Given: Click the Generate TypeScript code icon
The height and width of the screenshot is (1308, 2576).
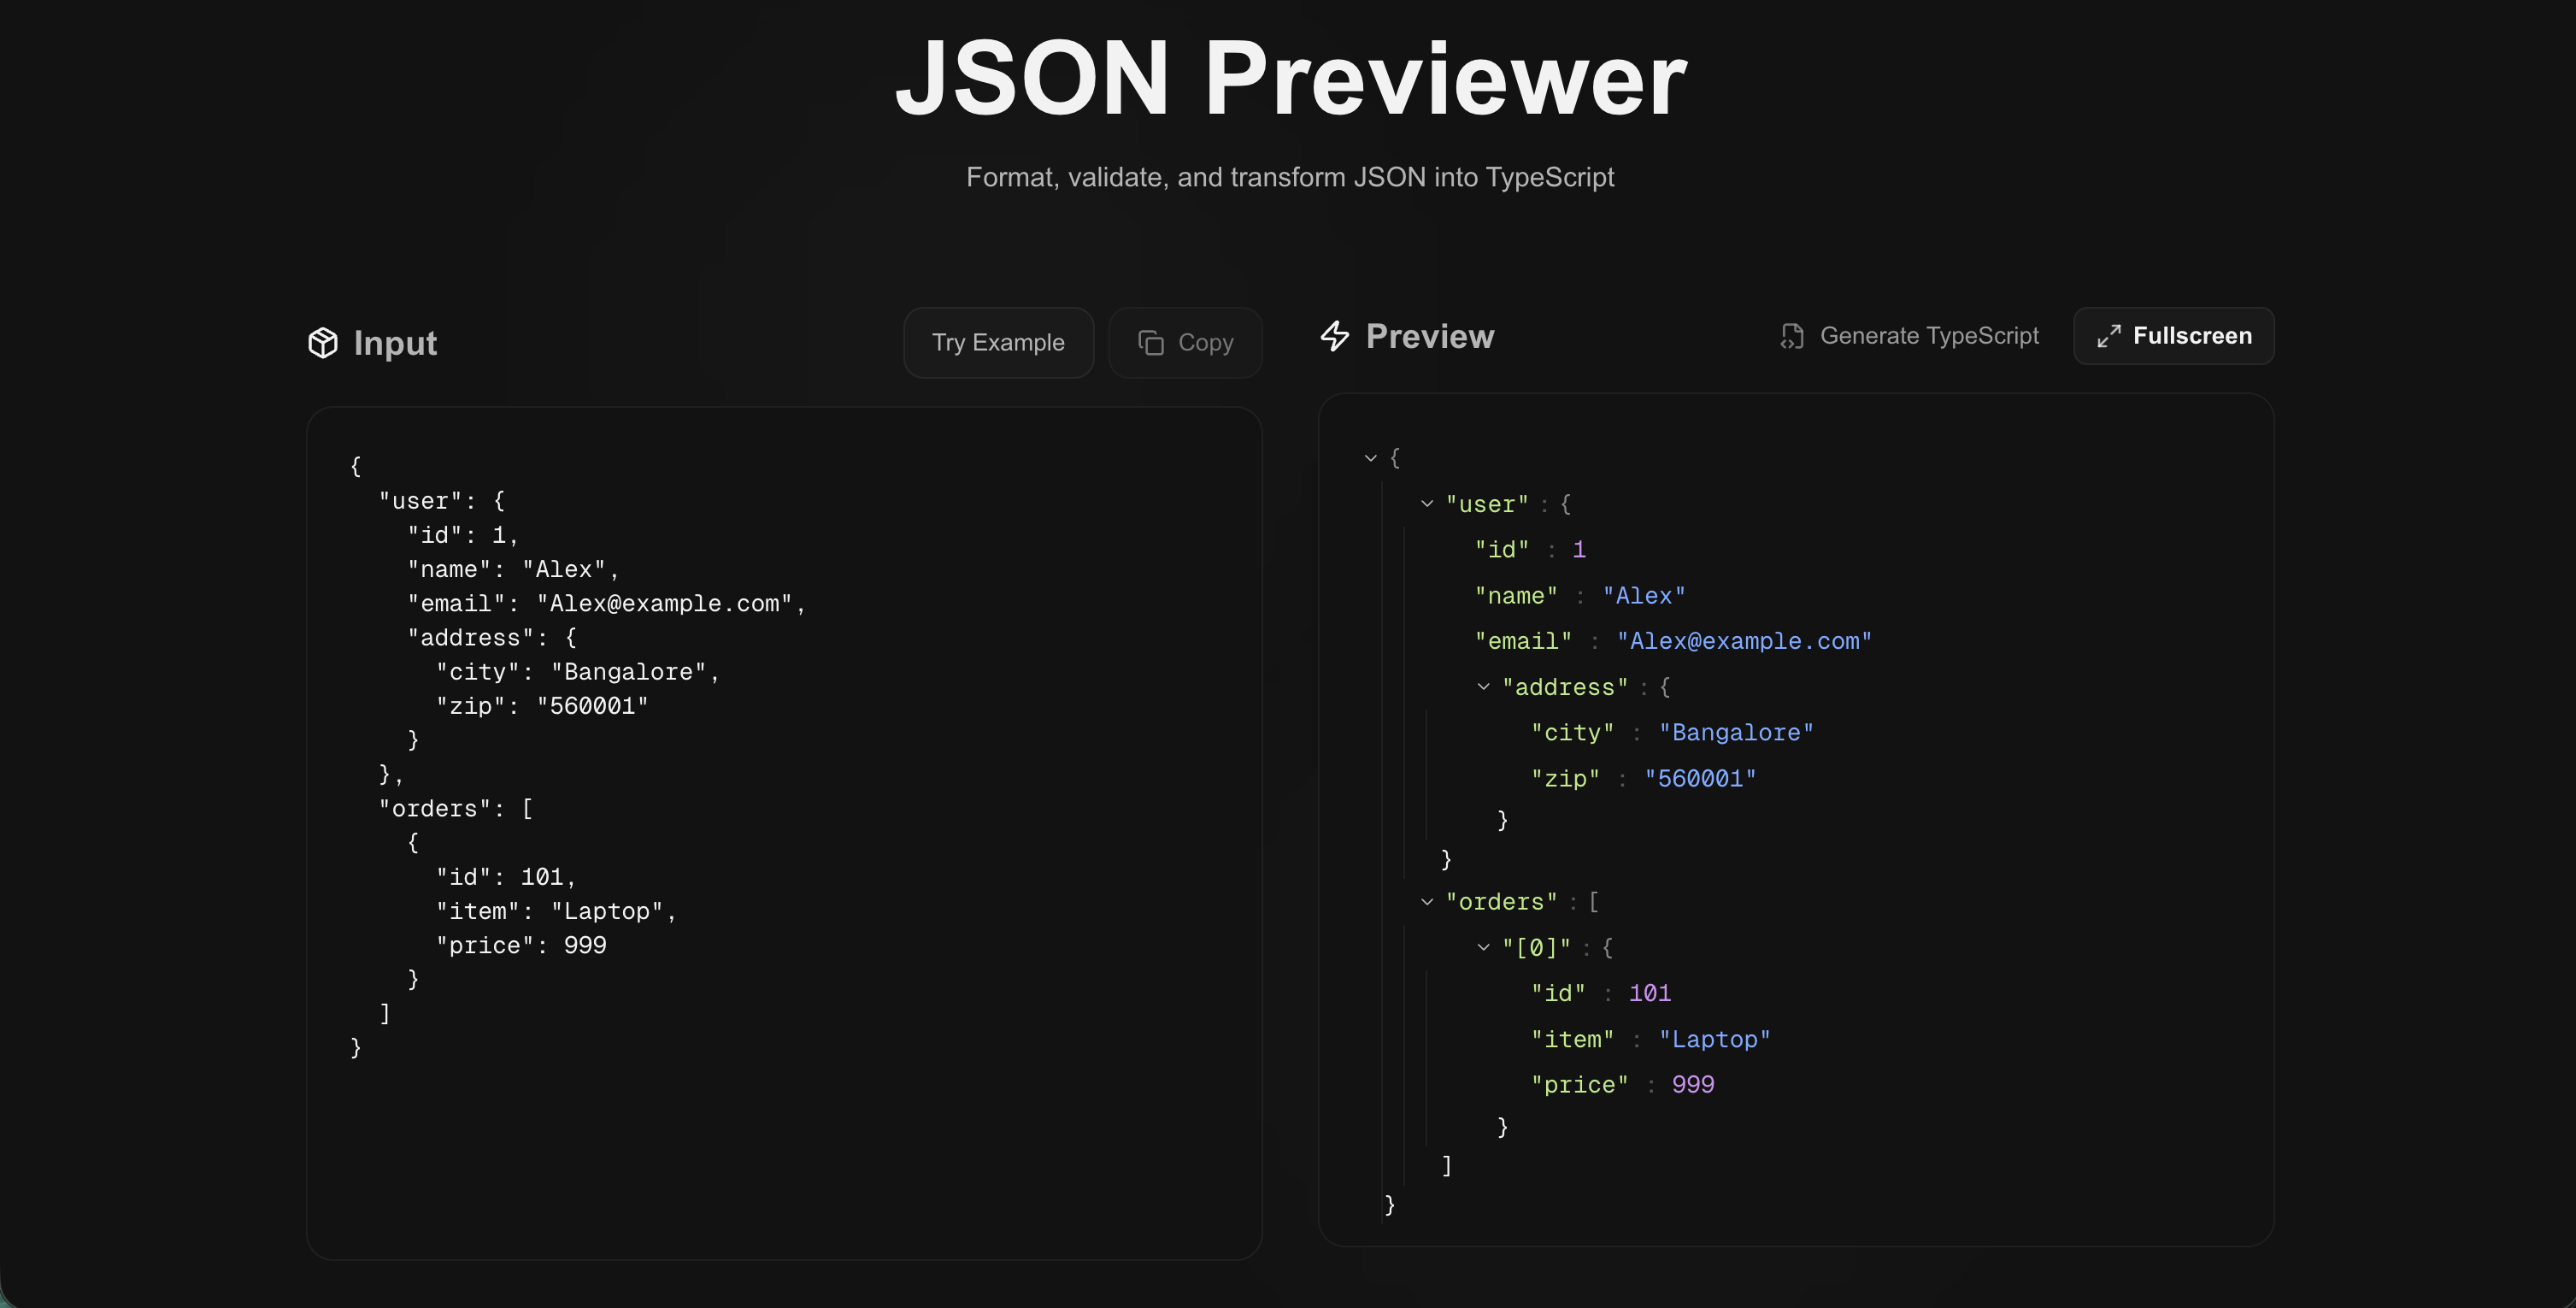Looking at the screenshot, I should [x=1791, y=336].
